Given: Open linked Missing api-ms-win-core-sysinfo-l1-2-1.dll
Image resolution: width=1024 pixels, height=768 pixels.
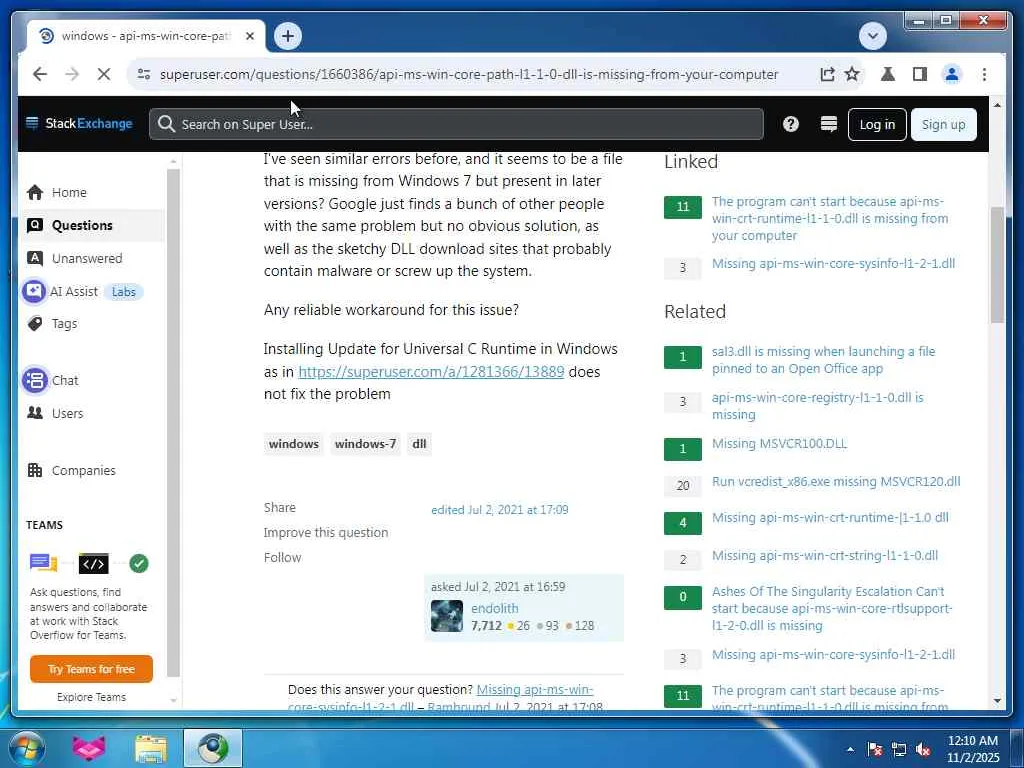Looking at the screenshot, I should click(x=833, y=263).
